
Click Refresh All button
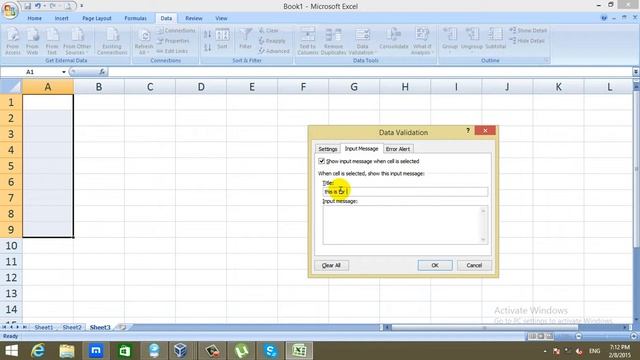[144, 41]
